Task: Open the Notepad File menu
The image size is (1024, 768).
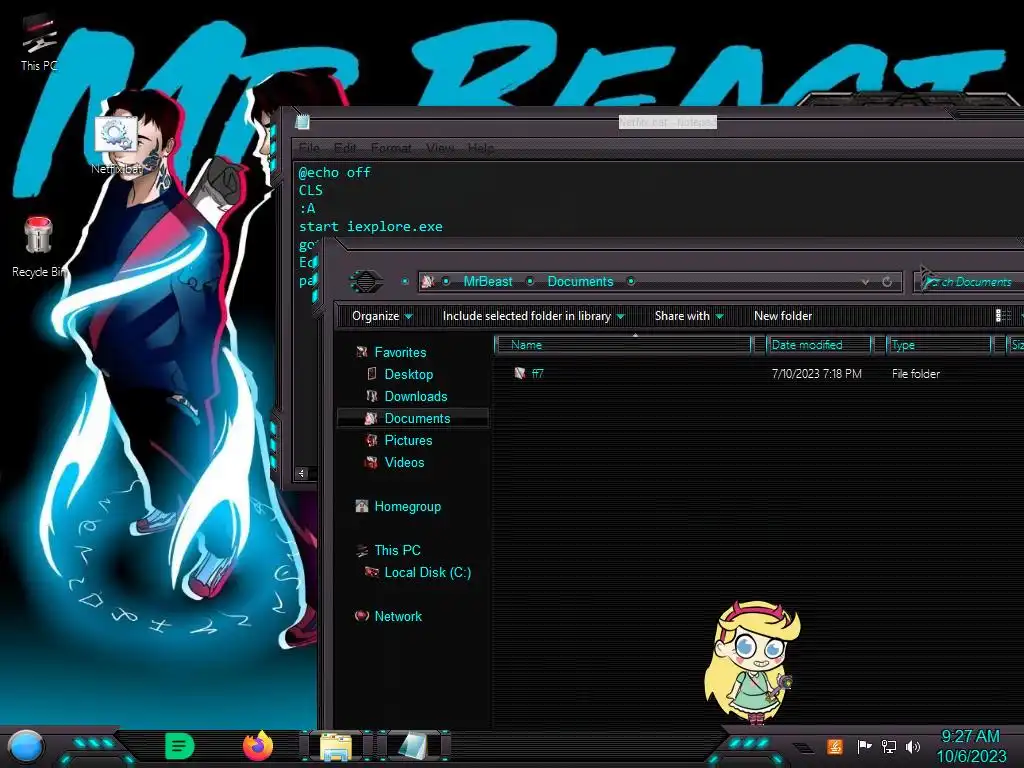Action: pos(309,148)
